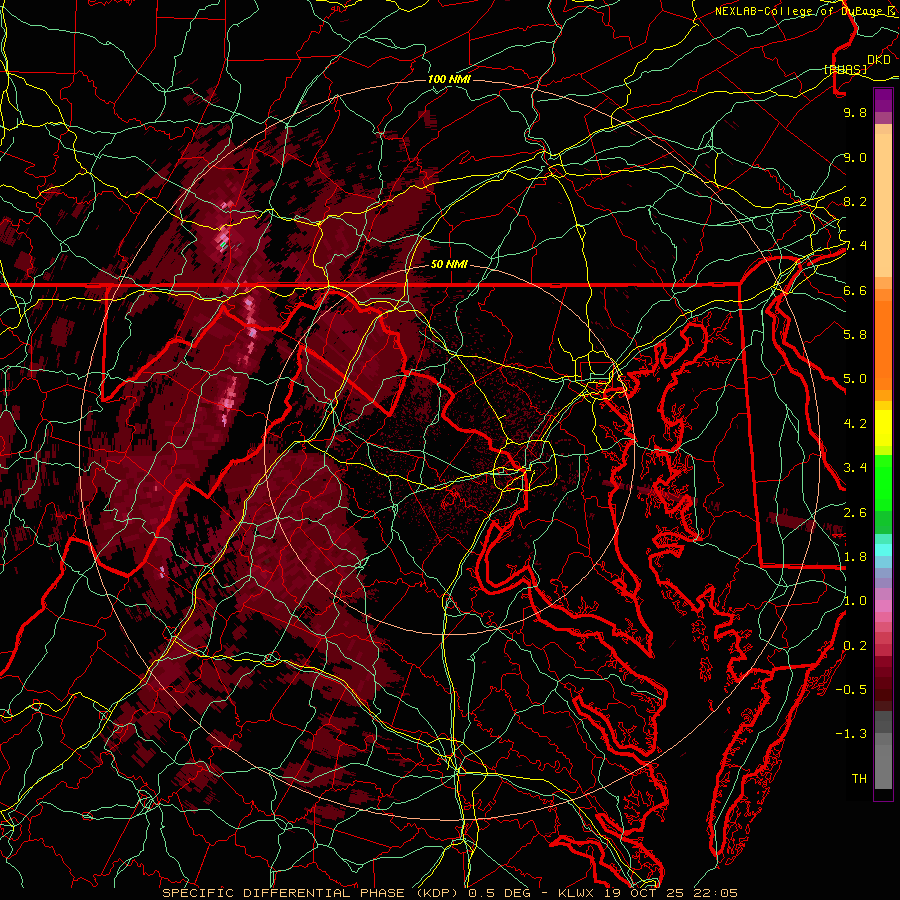Click the 8.2 value on the KDP scale
The height and width of the screenshot is (900, 900).
pyautogui.click(x=855, y=201)
